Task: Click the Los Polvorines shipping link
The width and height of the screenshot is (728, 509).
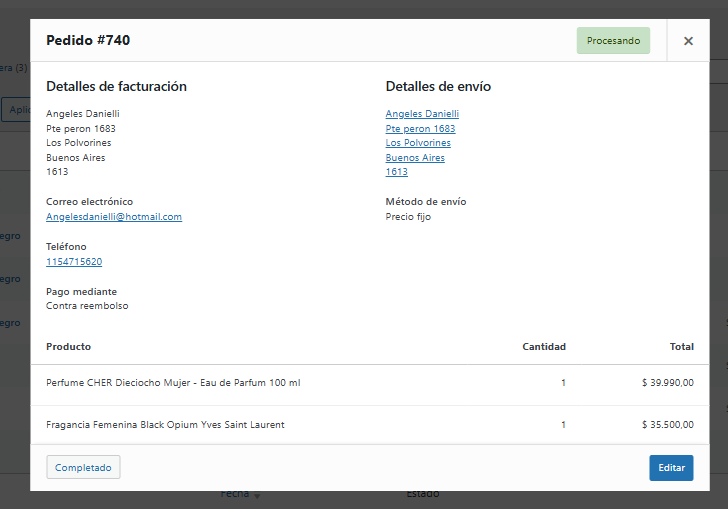Action: pos(418,143)
